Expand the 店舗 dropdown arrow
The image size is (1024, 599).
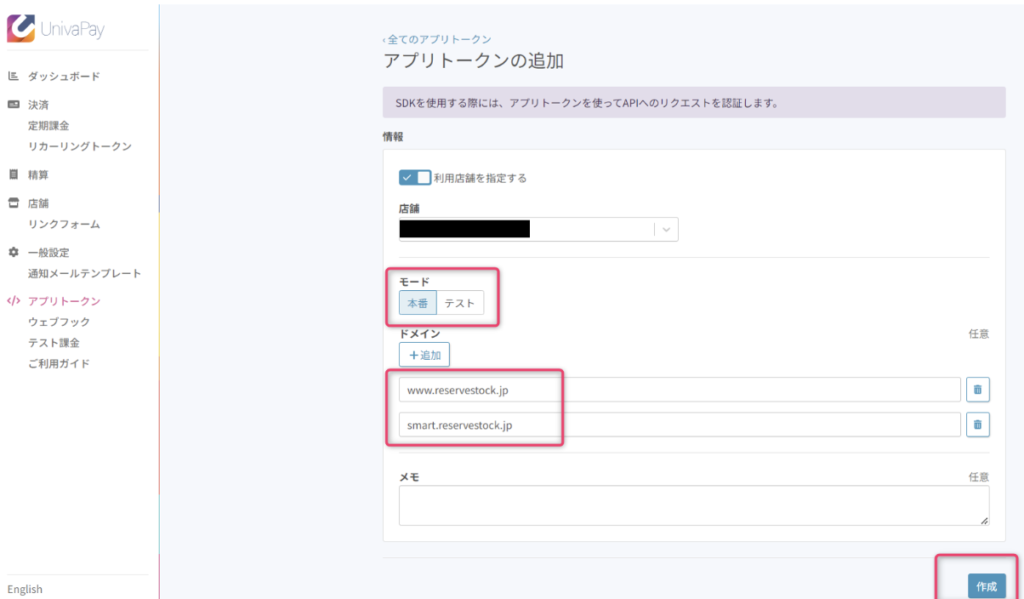click(x=667, y=230)
